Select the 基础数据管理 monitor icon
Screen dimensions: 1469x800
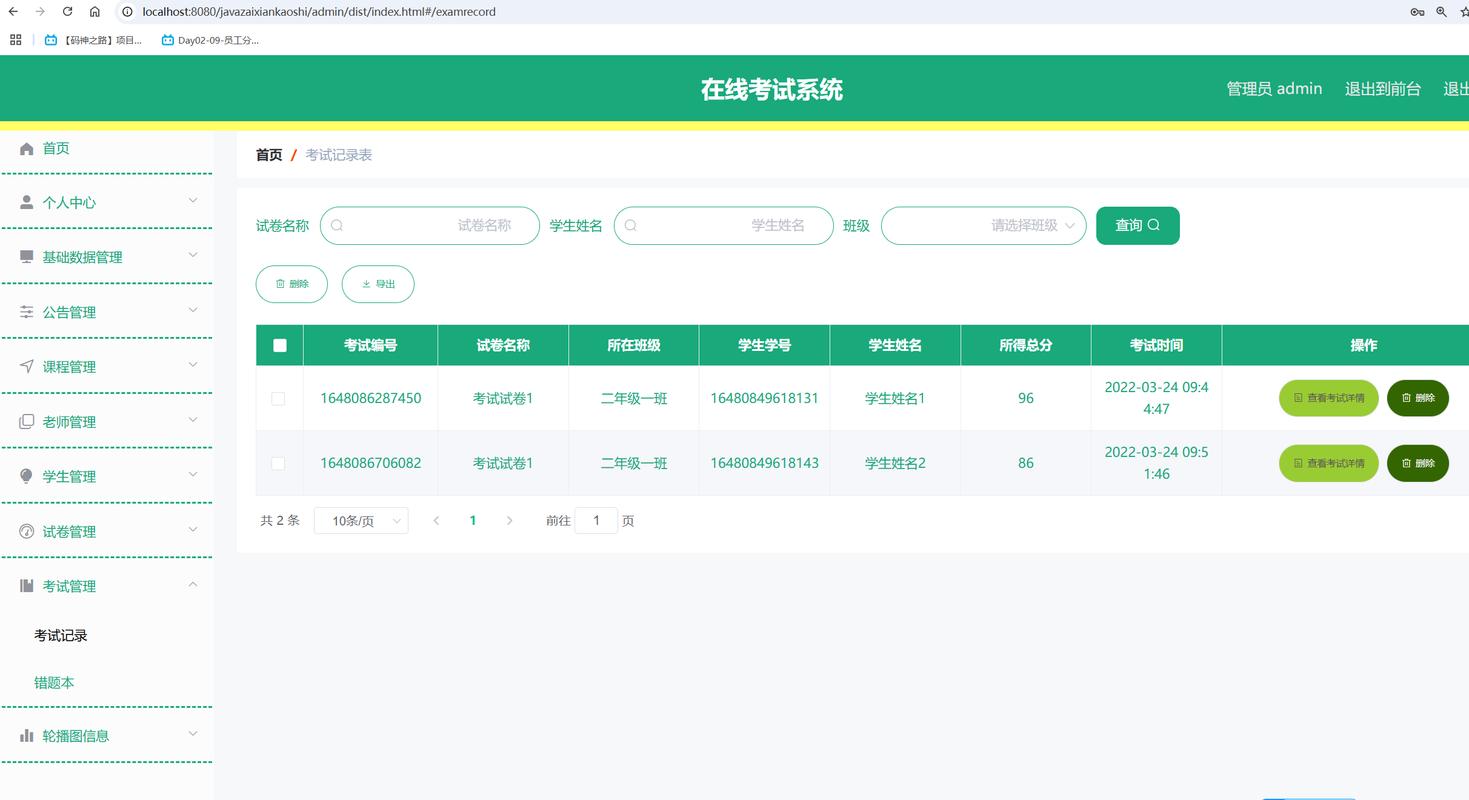pyautogui.click(x=26, y=257)
